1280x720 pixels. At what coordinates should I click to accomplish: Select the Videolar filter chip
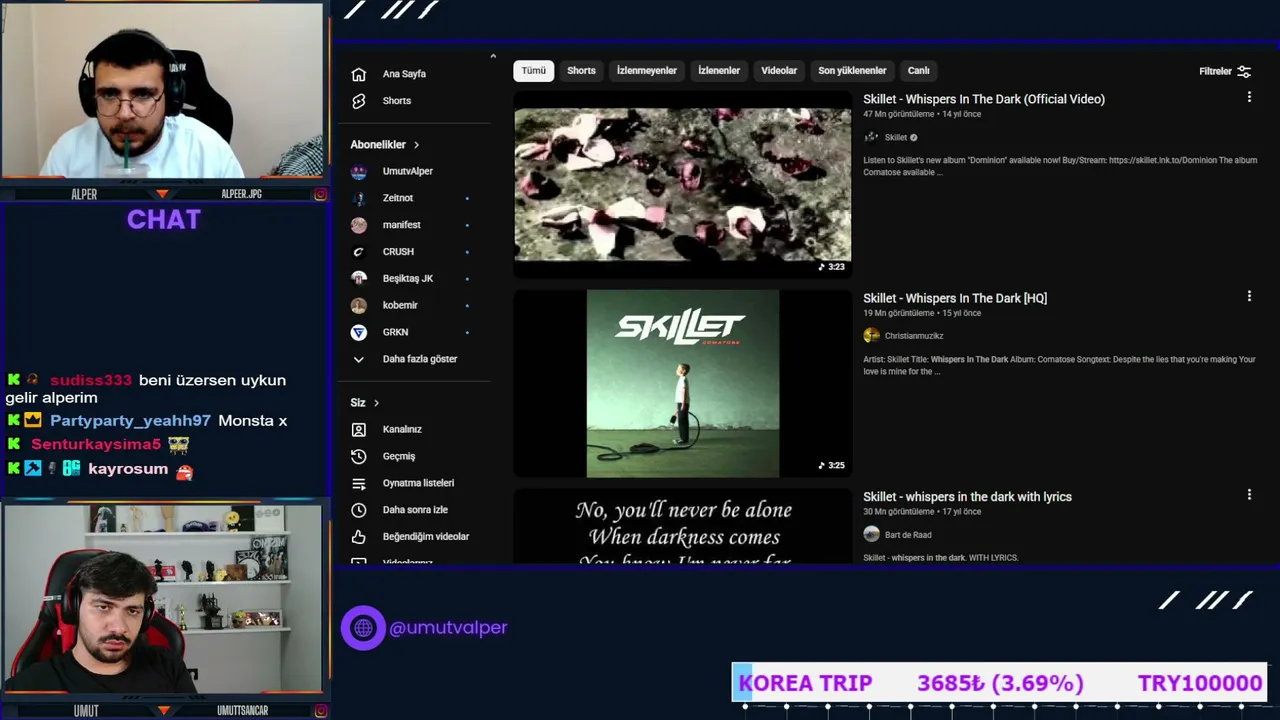click(779, 71)
